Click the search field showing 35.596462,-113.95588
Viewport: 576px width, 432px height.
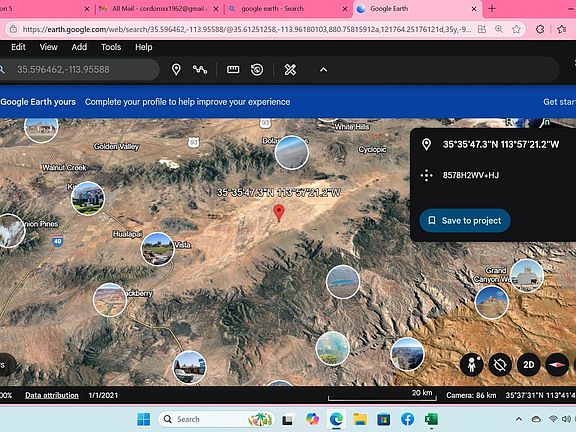point(79,69)
